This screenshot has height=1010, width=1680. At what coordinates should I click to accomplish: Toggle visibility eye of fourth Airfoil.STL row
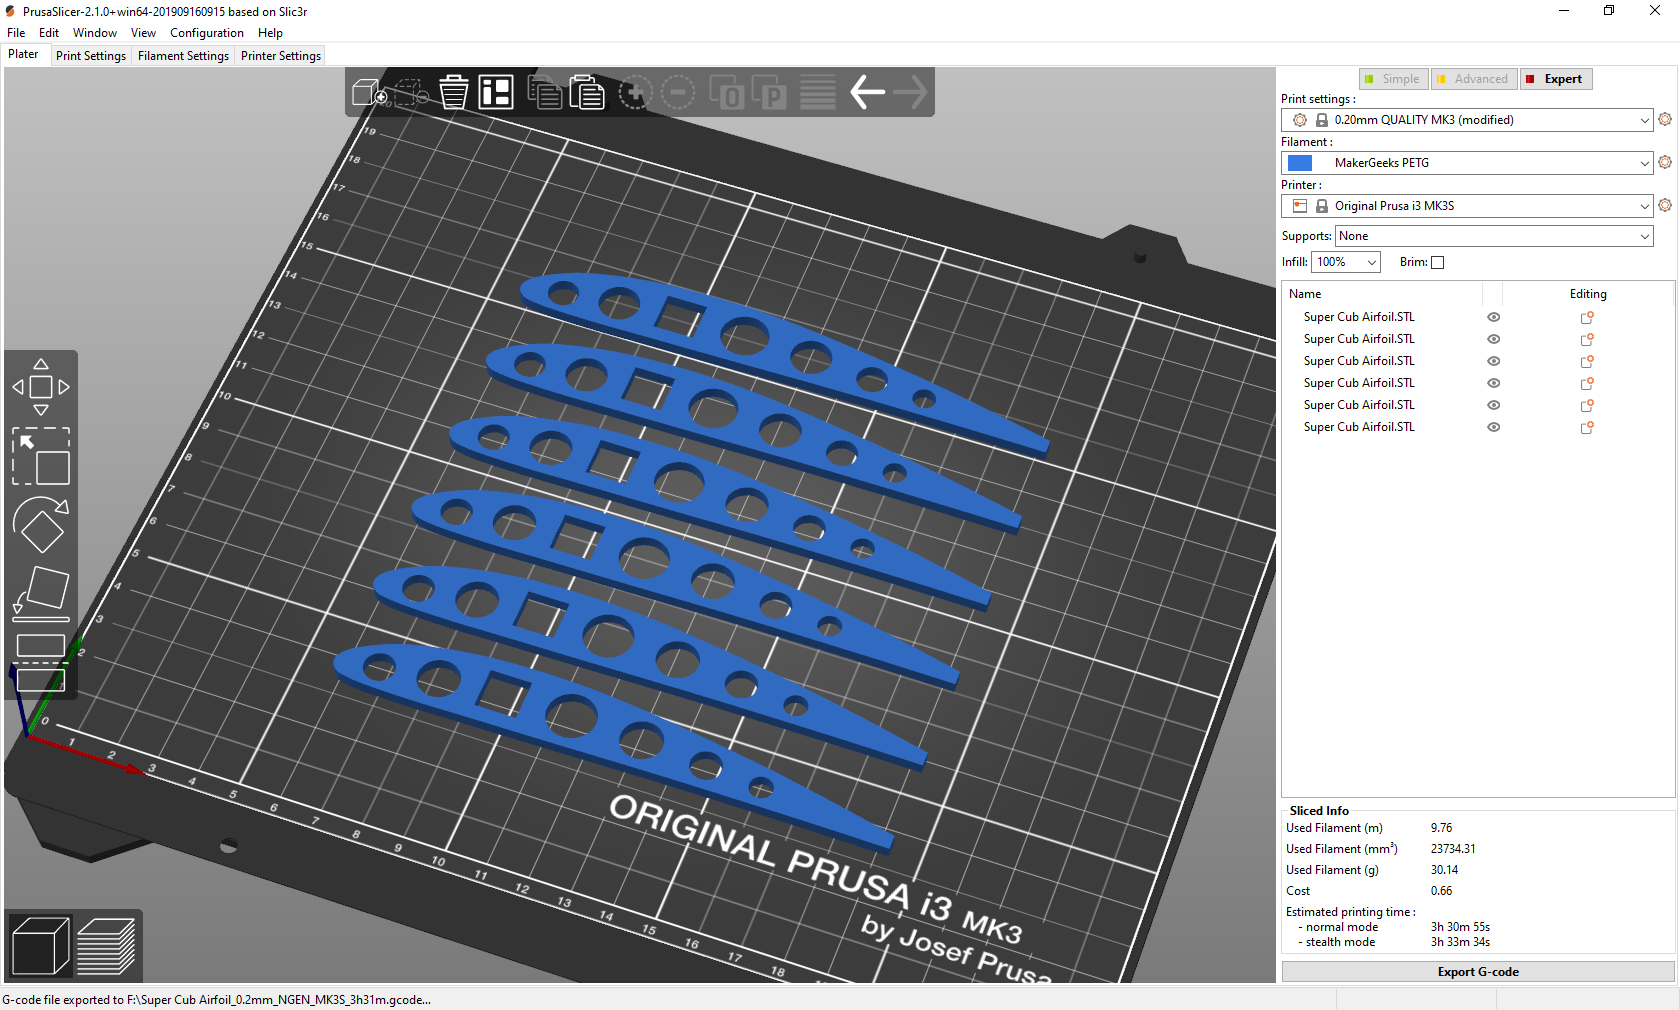[x=1494, y=383]
